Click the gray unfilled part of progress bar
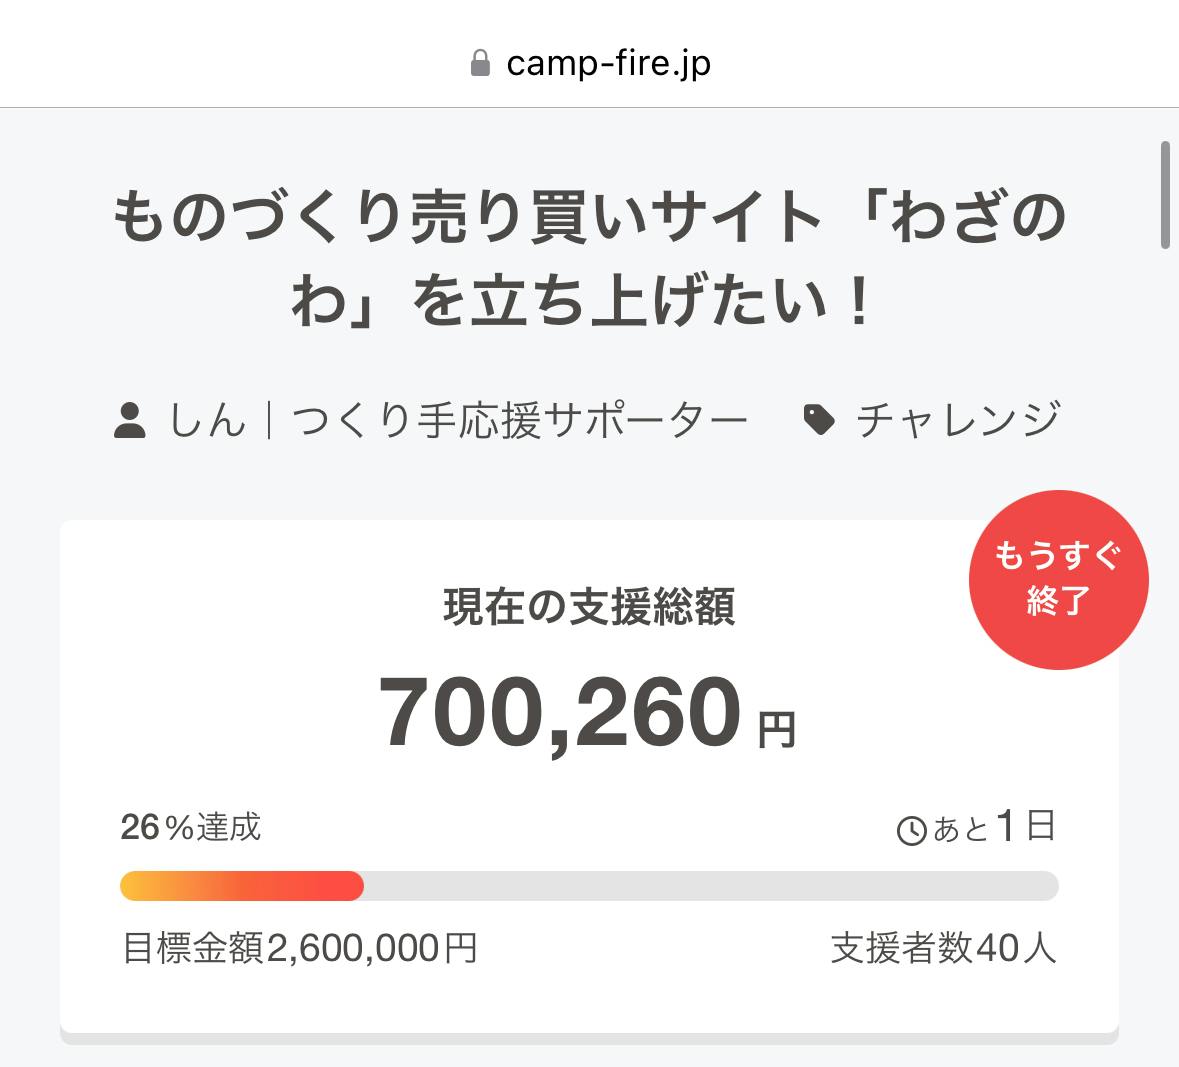This screenshot has width=1179, height=1067. [x=710, y=886]
